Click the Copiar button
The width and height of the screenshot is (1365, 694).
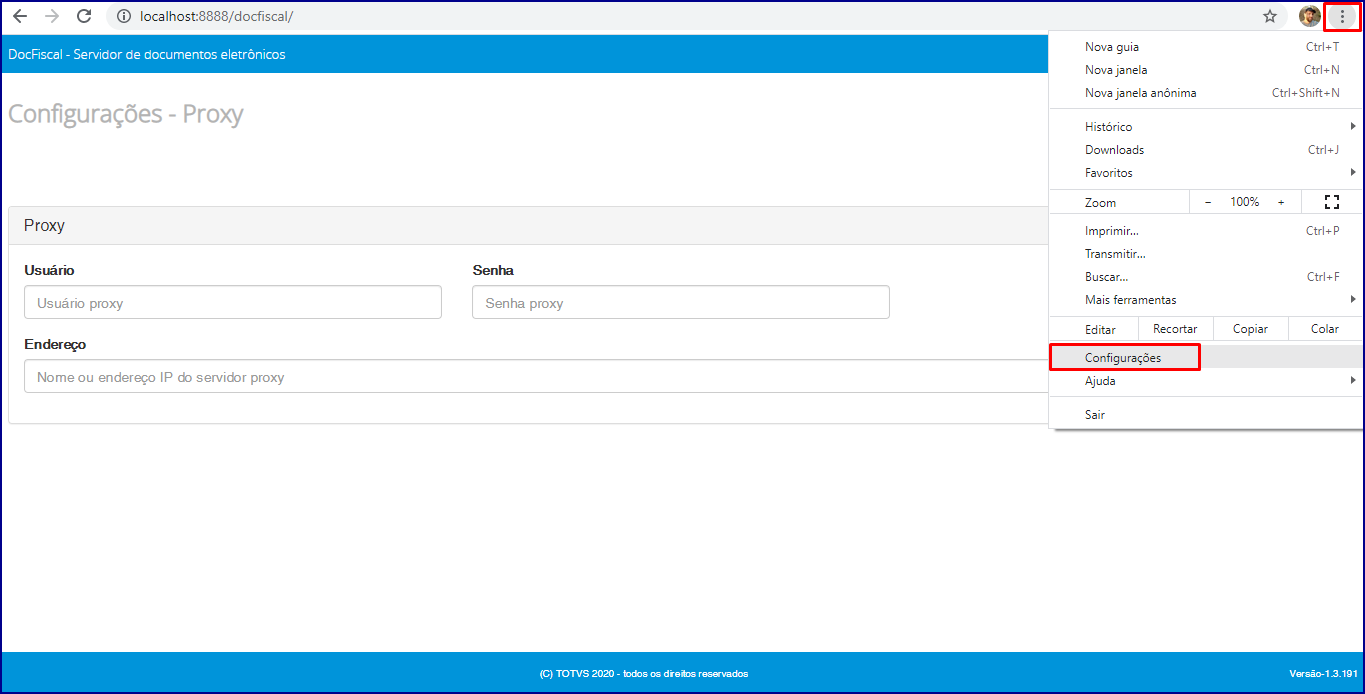1250,329
